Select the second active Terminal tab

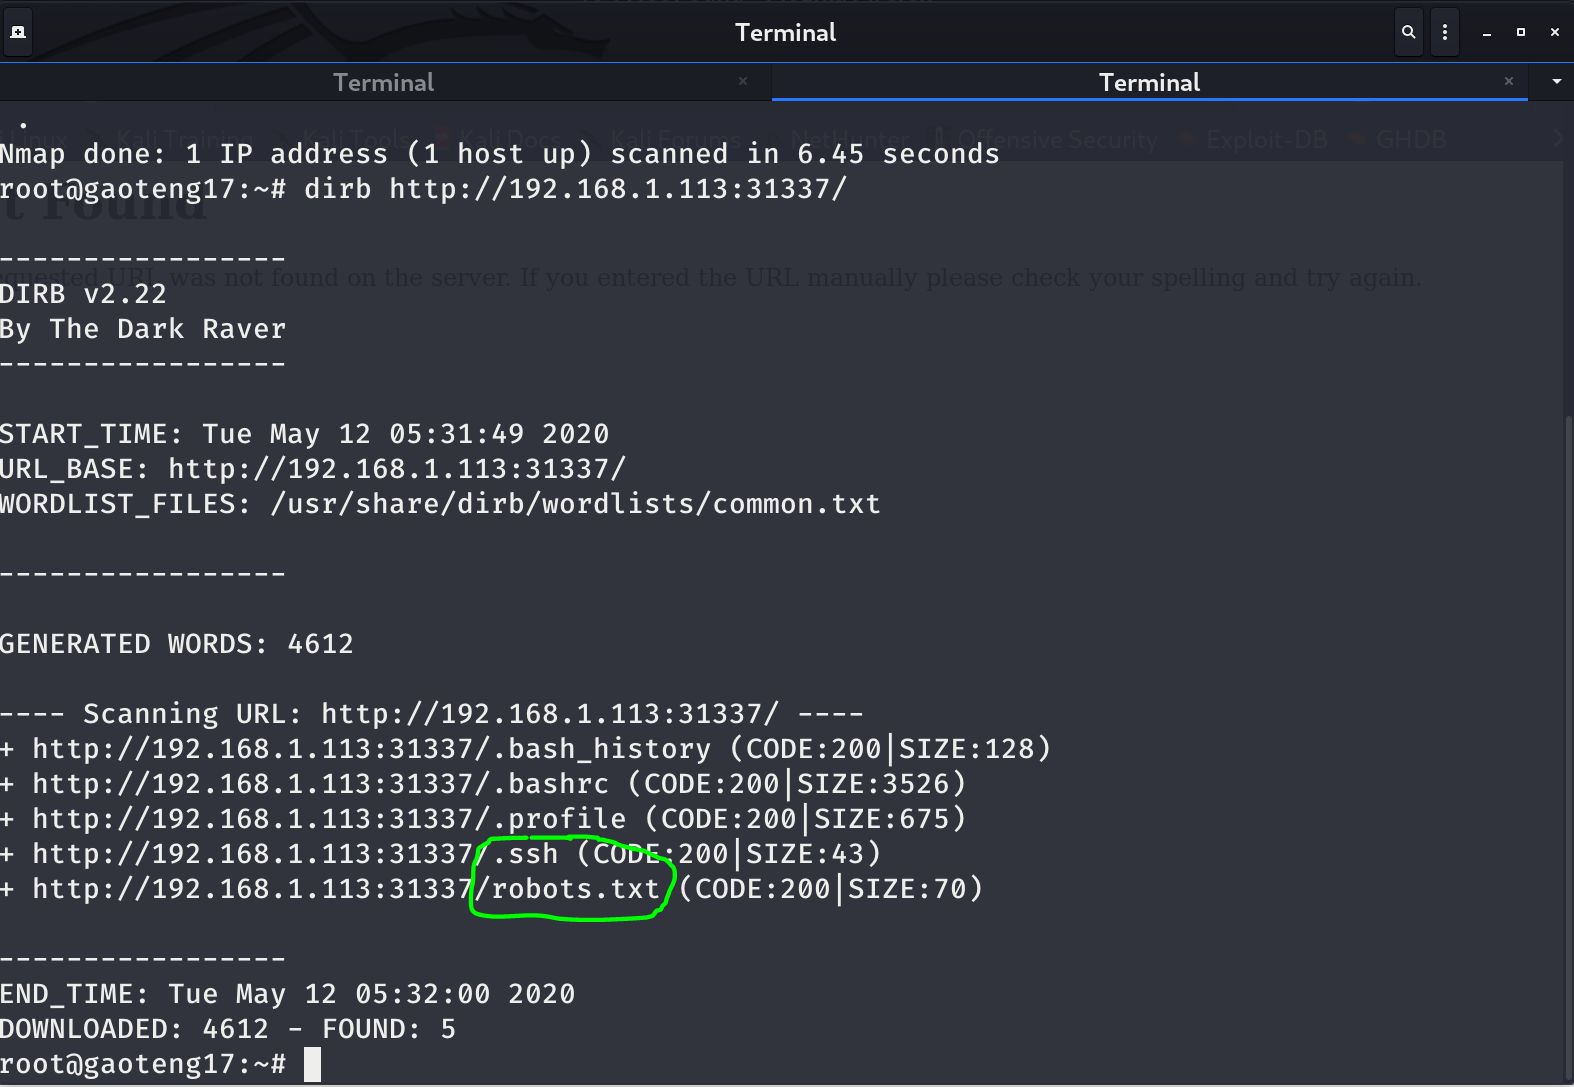point(1148,82)
